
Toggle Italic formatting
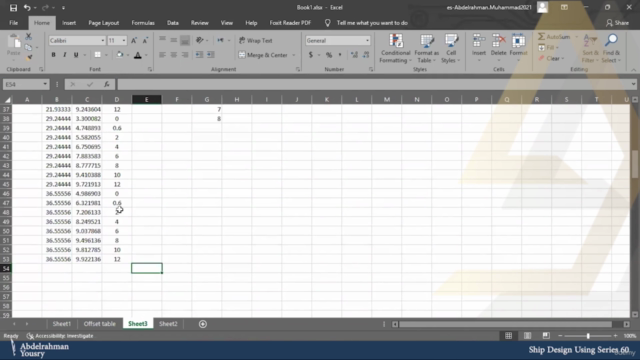click(64, 55)
